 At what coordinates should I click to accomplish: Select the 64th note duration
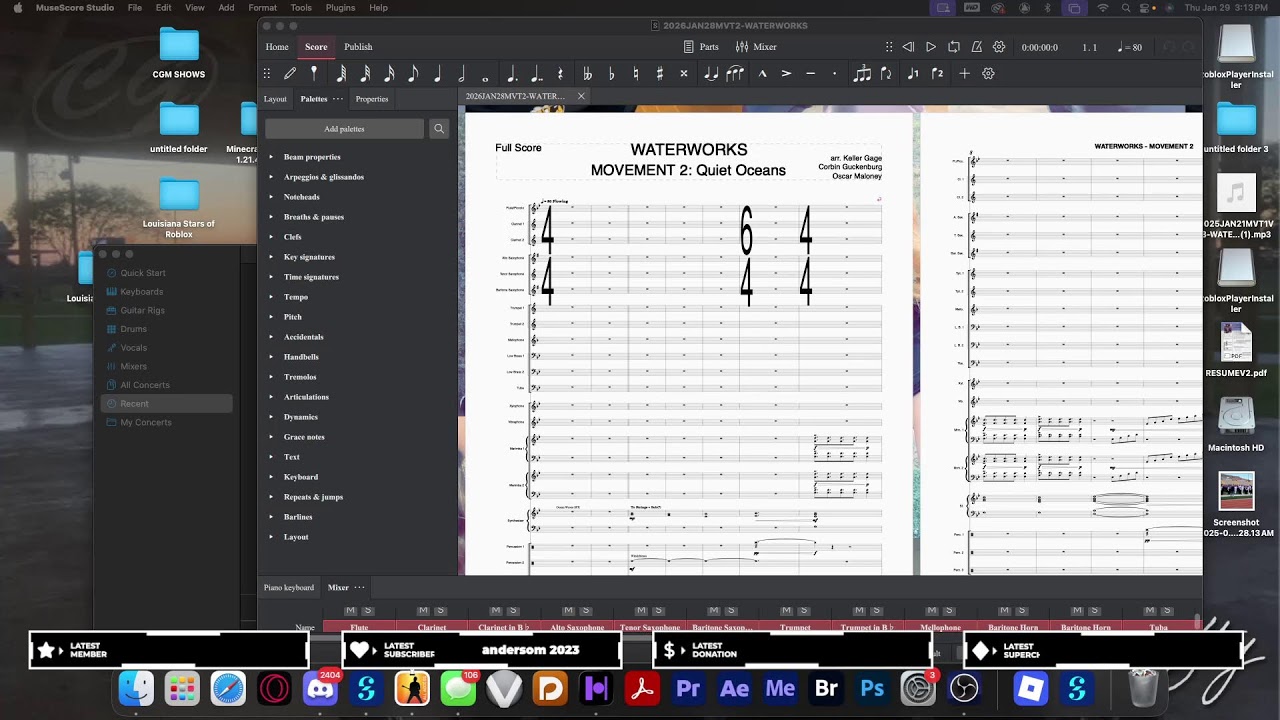point(341,73)
